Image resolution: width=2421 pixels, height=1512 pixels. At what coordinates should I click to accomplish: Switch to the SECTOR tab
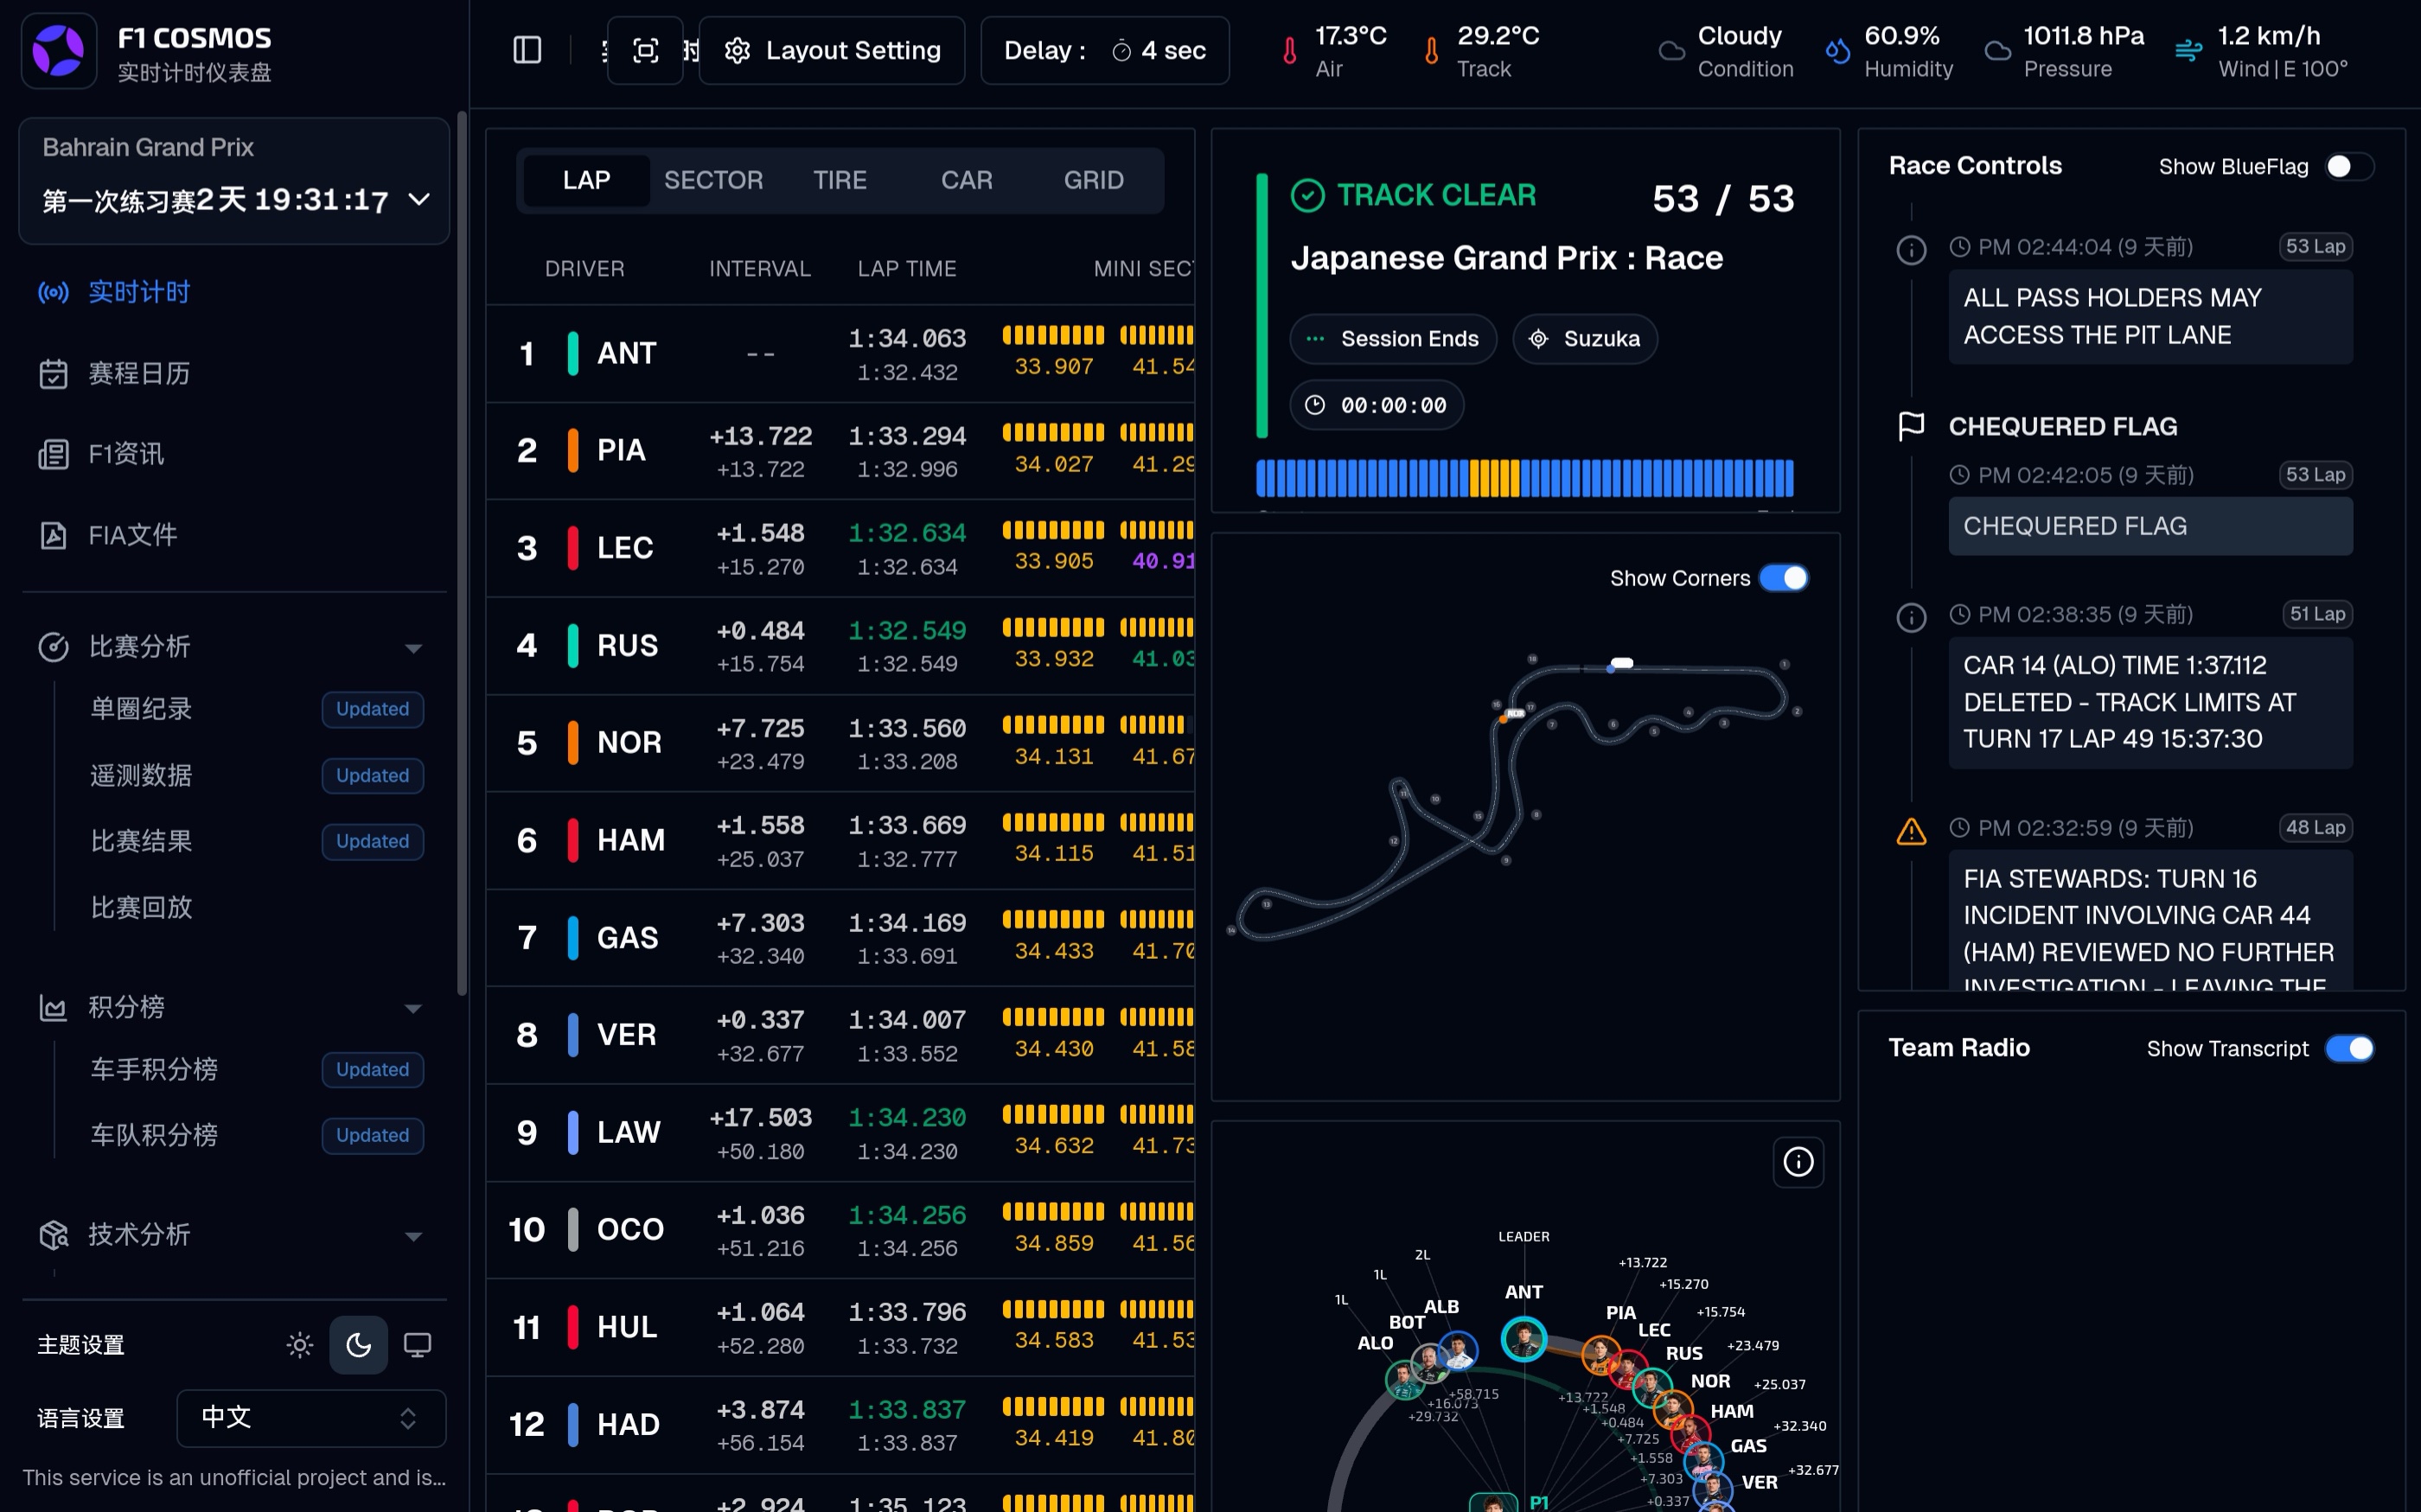click(713, 180)
